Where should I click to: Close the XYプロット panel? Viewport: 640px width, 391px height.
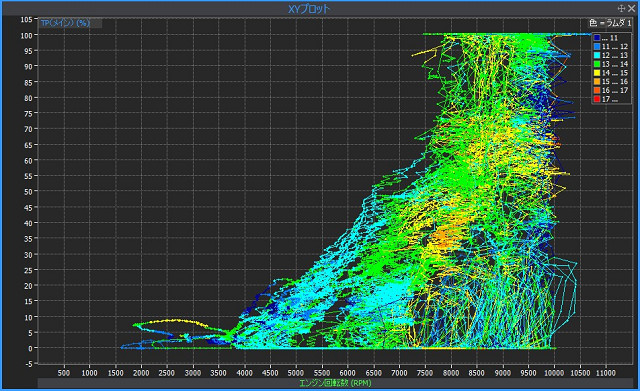tap(631, 8)
